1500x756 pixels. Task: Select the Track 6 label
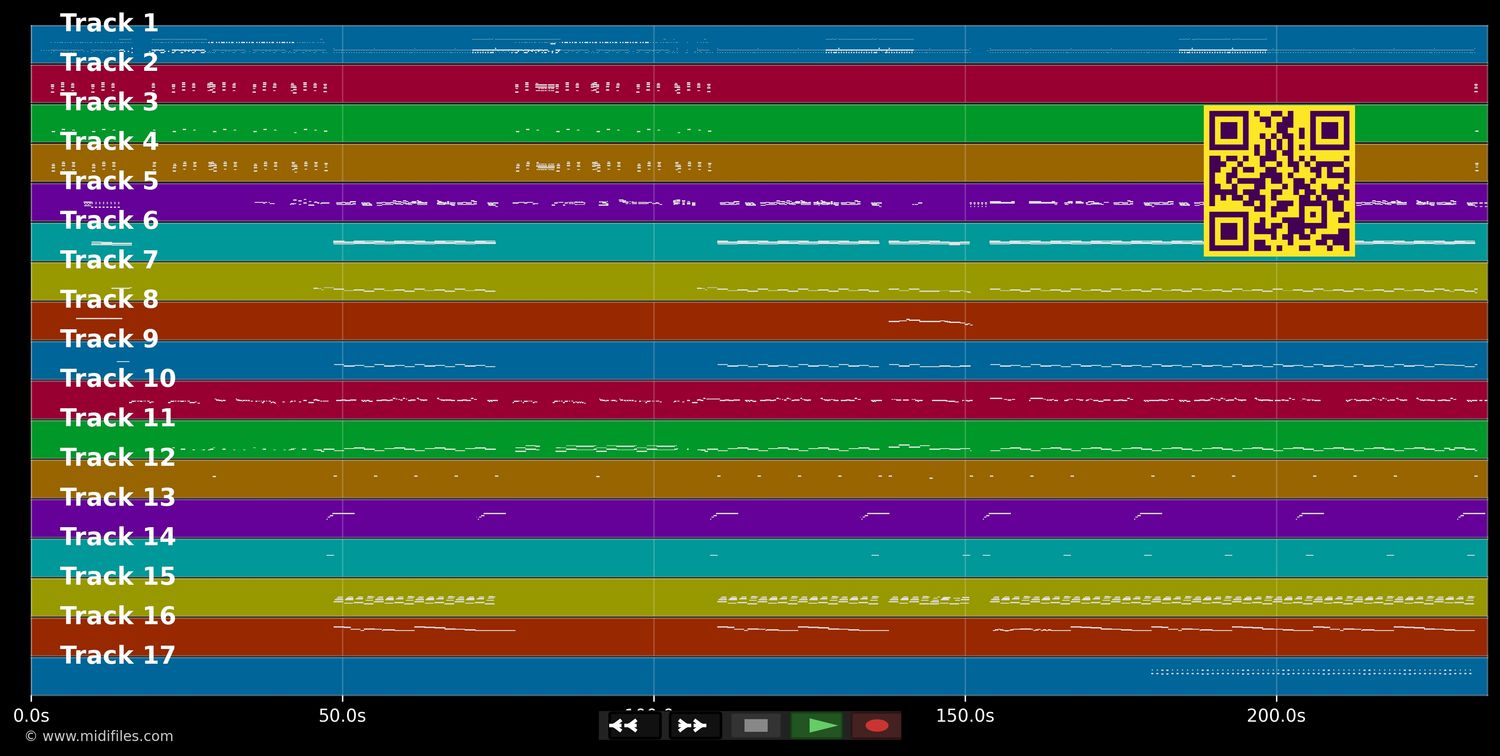tap(109, 221)
